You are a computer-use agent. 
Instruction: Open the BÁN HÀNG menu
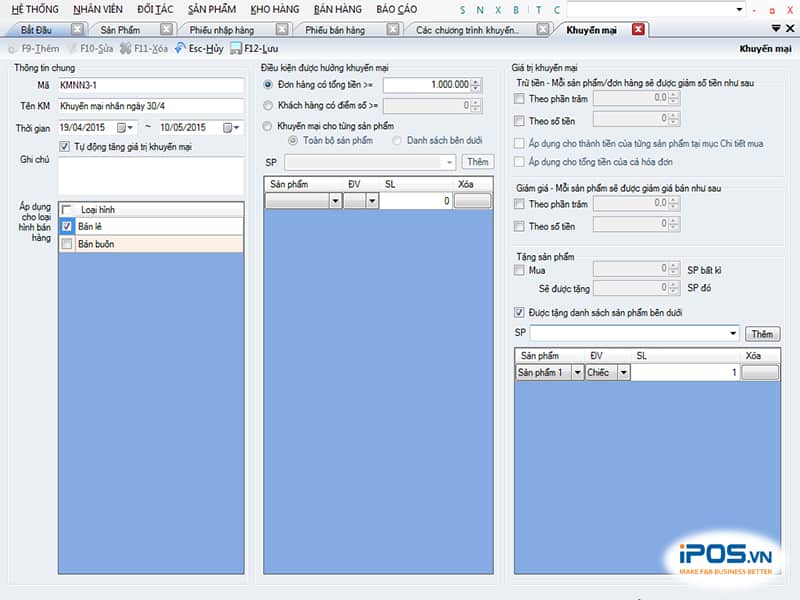click(x=337, y=9)
